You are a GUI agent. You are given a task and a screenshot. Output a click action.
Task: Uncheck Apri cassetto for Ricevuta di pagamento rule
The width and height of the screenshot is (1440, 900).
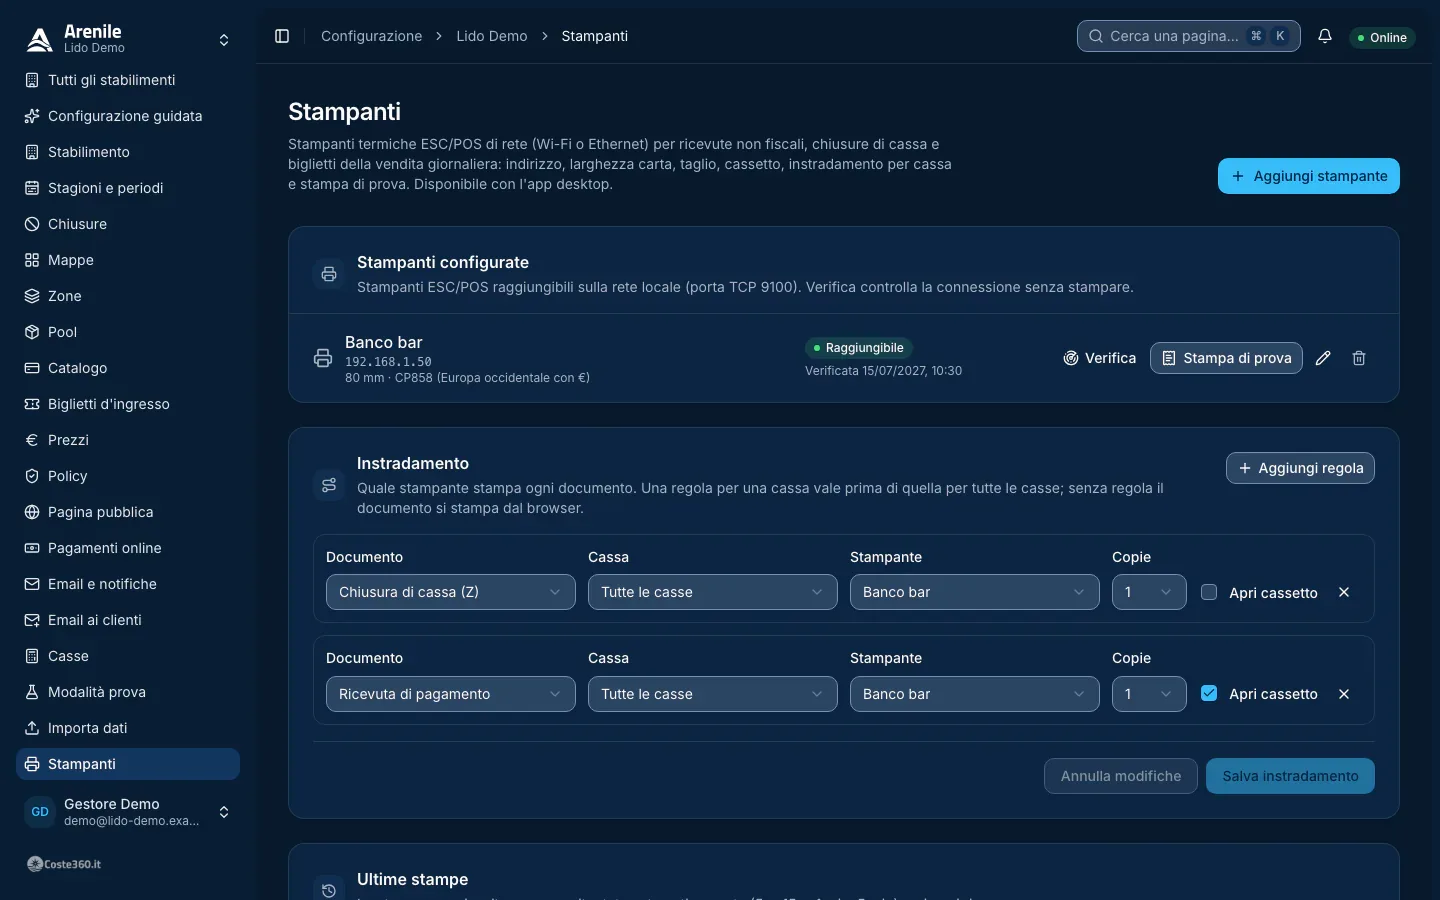click(x=1209, y=693)
